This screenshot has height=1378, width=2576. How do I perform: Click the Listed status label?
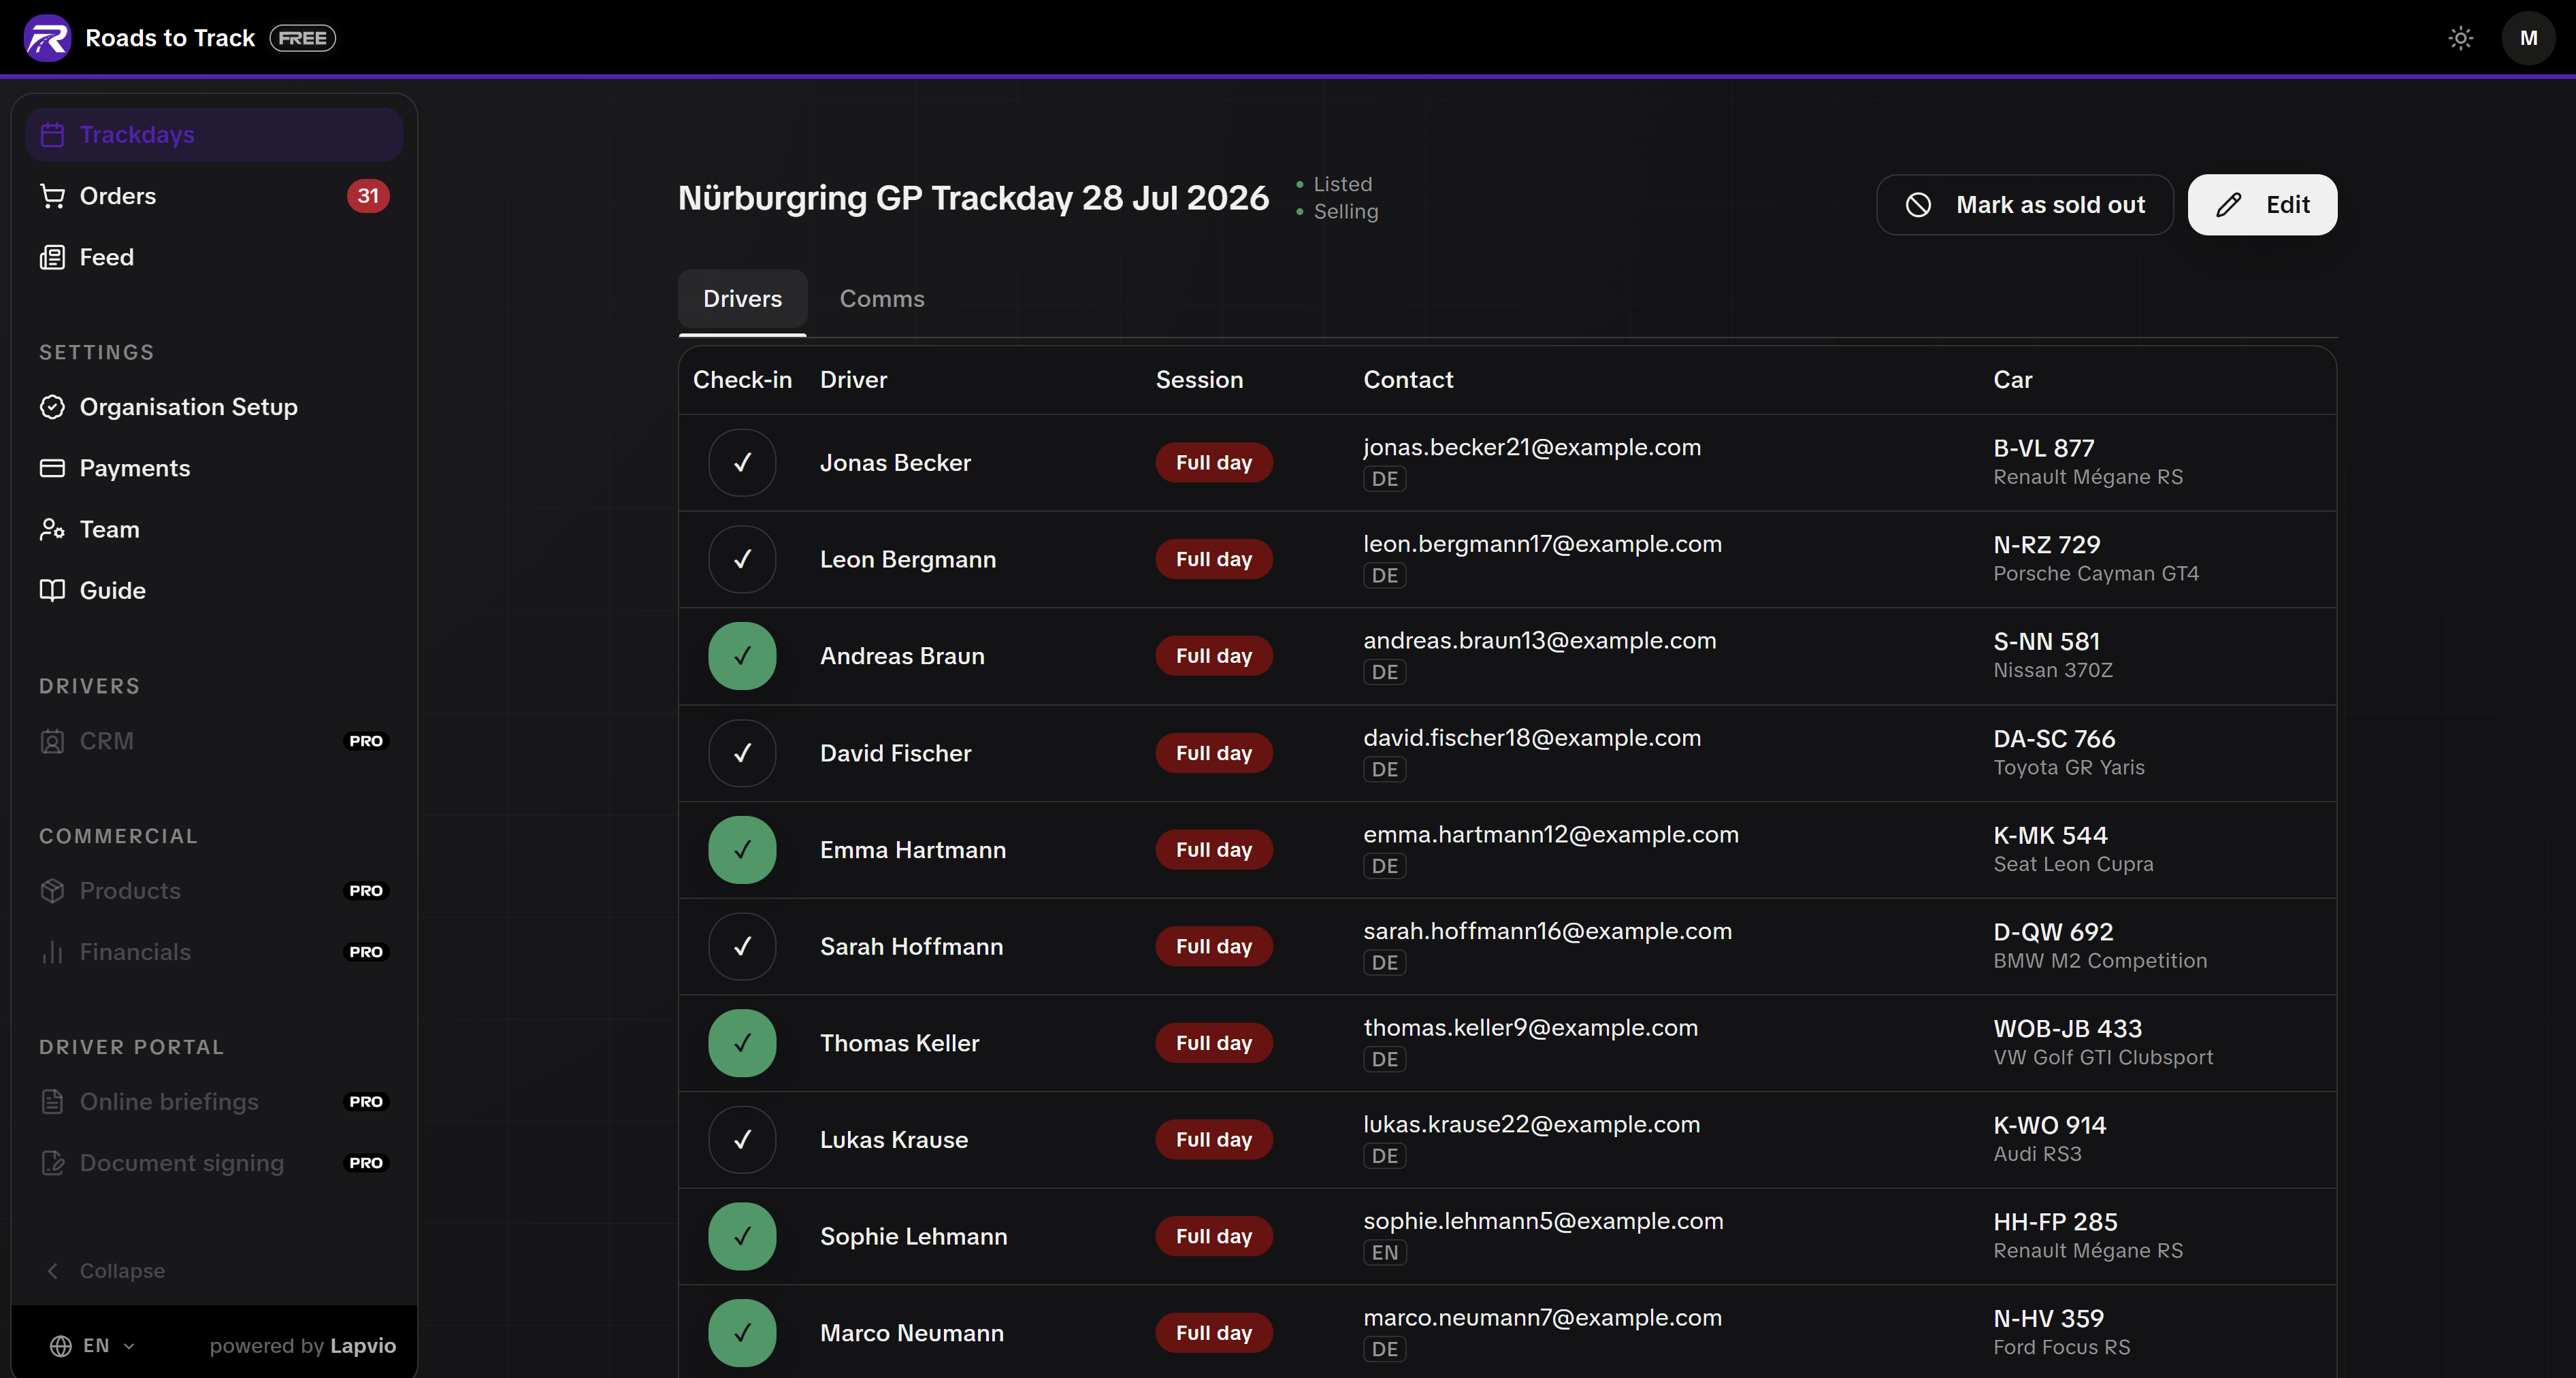click(x=1342, y=184)
